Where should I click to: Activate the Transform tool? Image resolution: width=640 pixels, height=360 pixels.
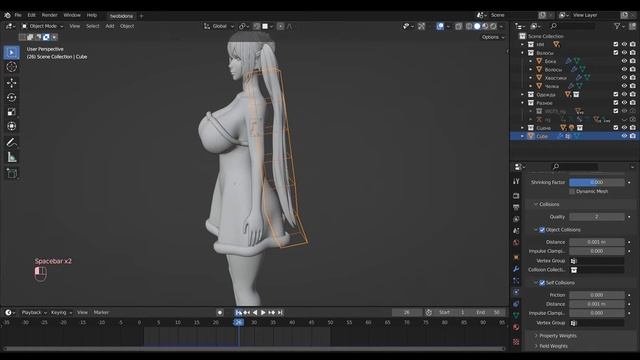[11, 126]
